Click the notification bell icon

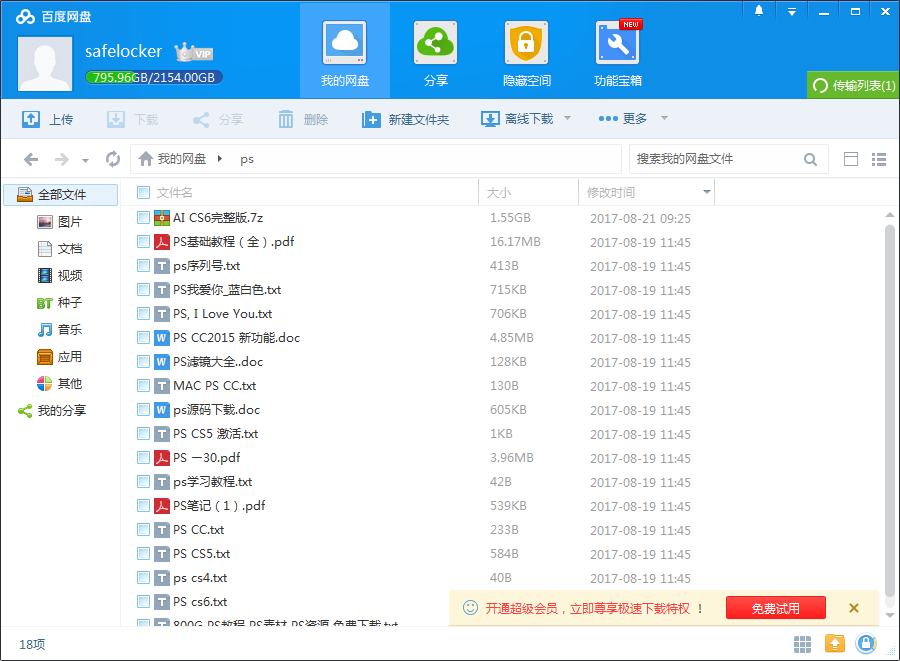[x=759, y=11]
